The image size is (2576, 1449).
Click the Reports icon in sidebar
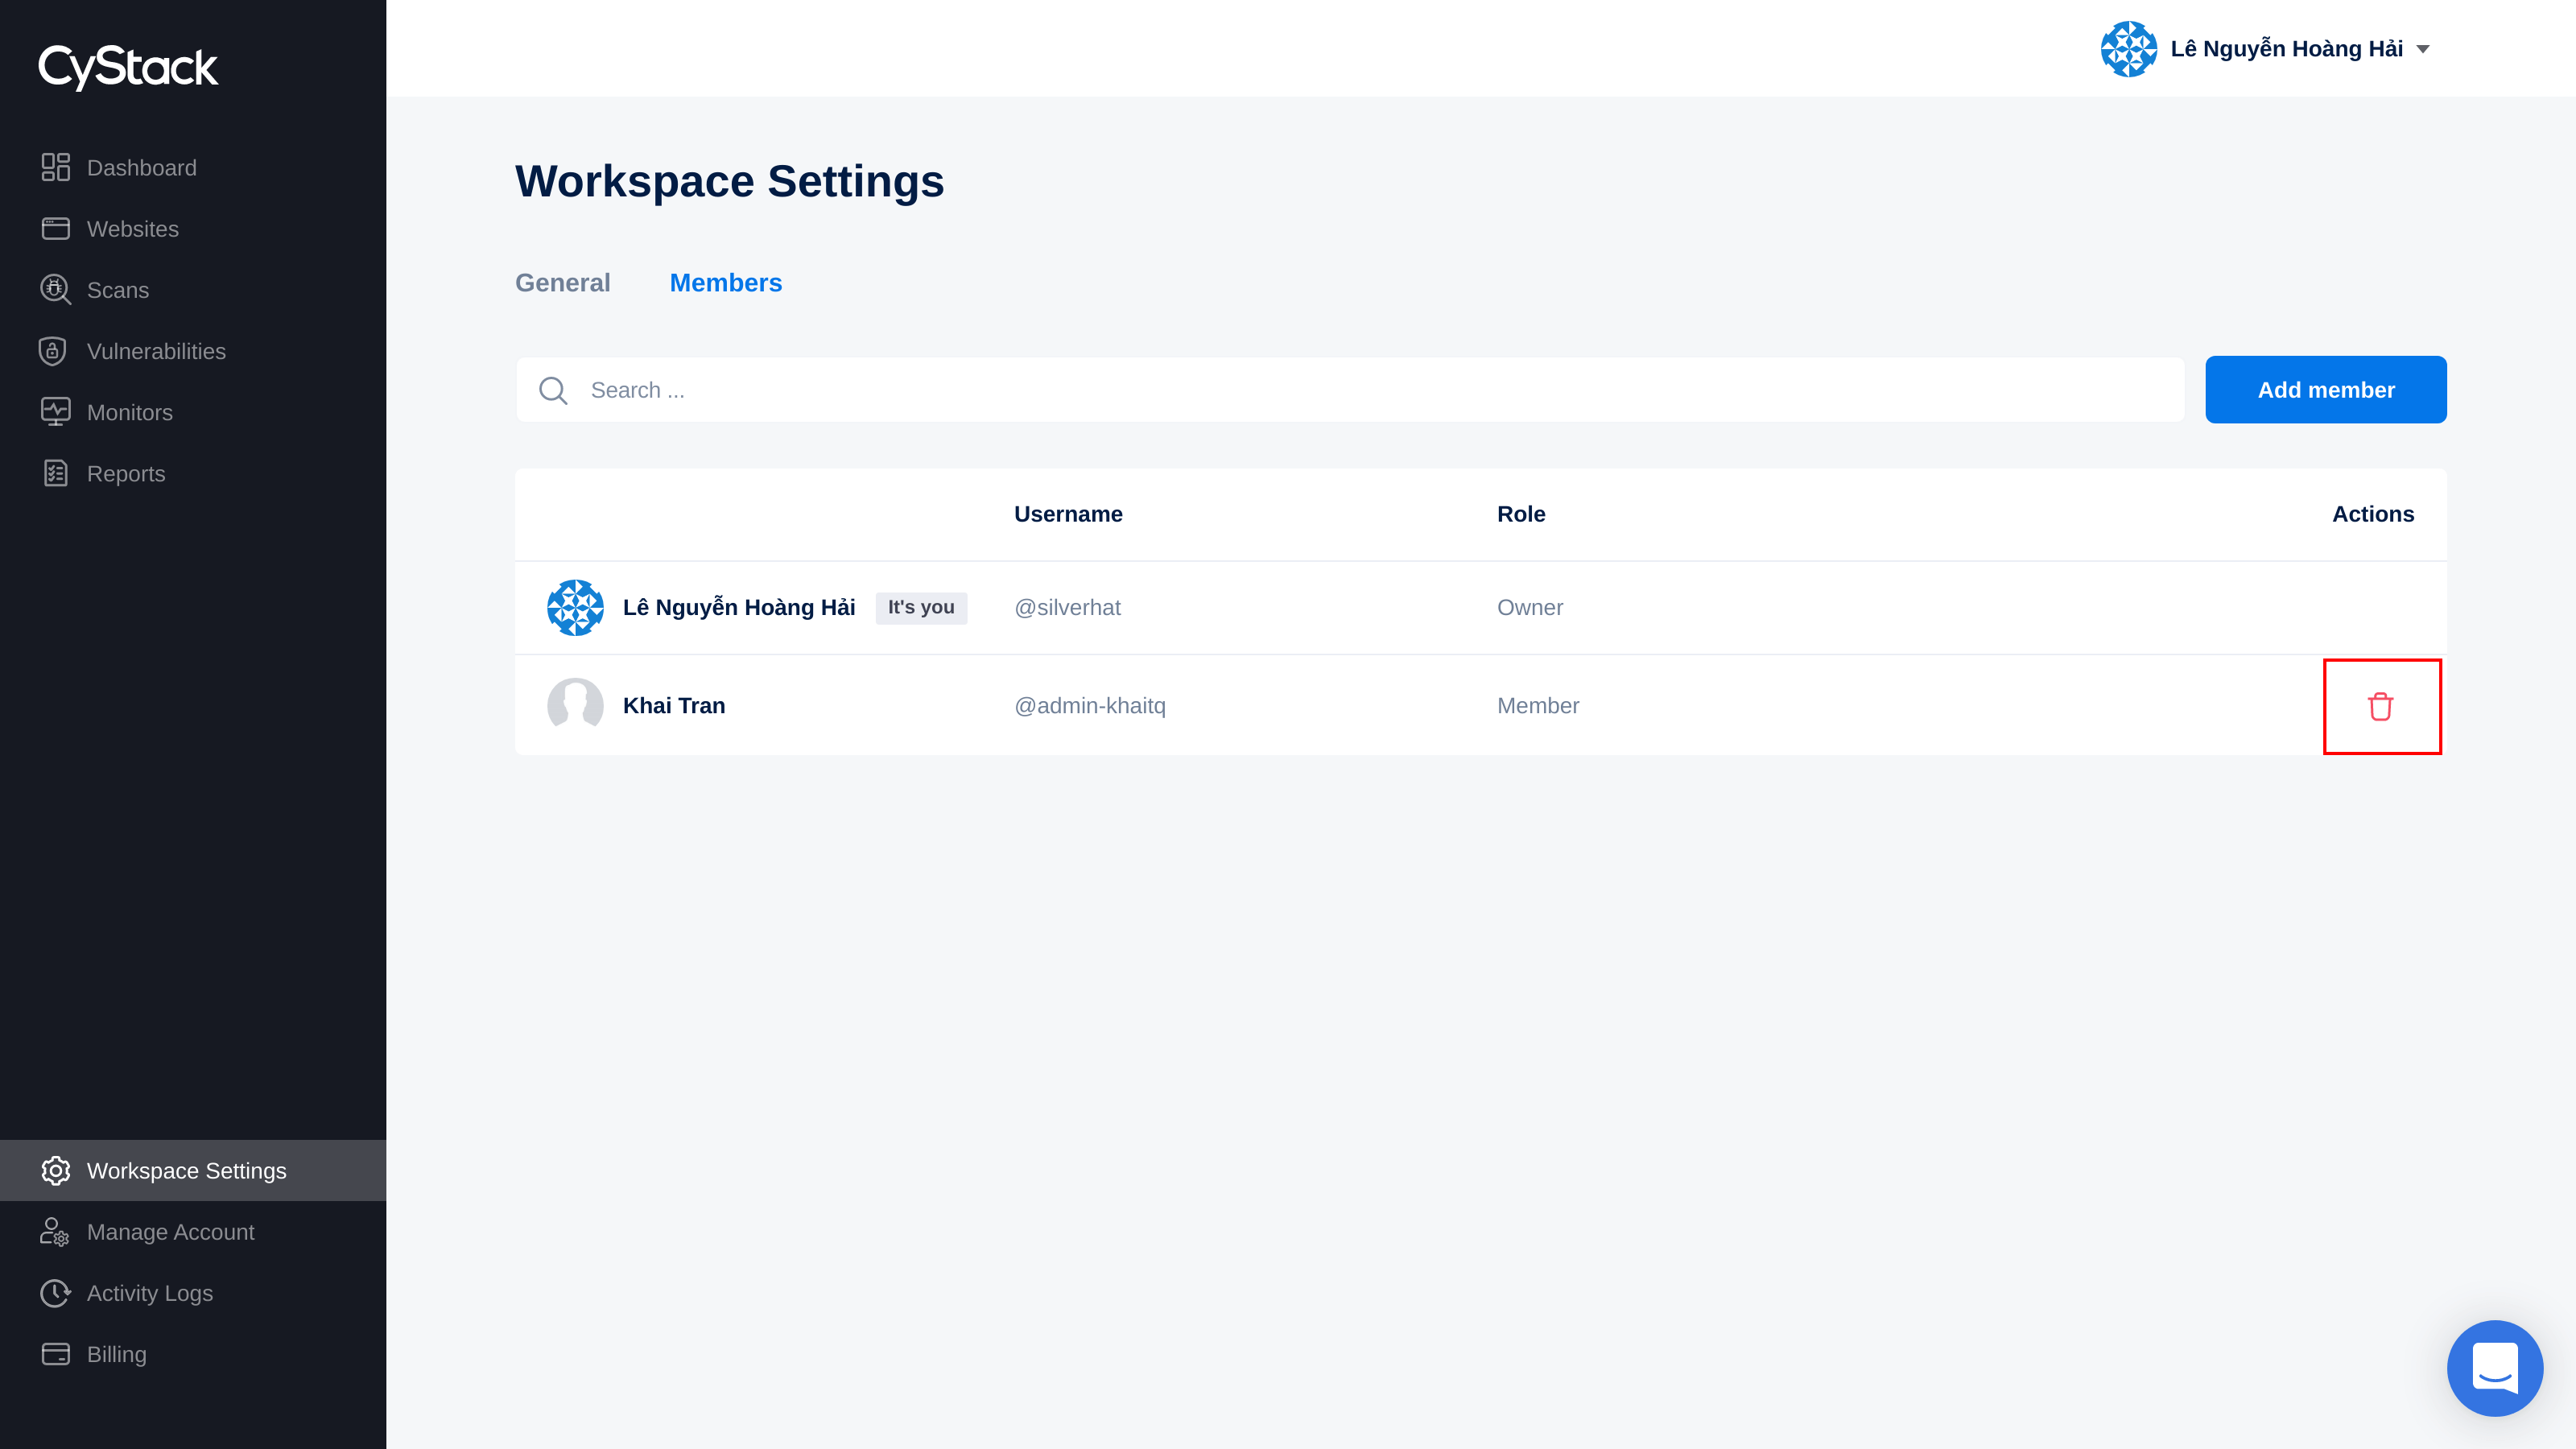56,474
